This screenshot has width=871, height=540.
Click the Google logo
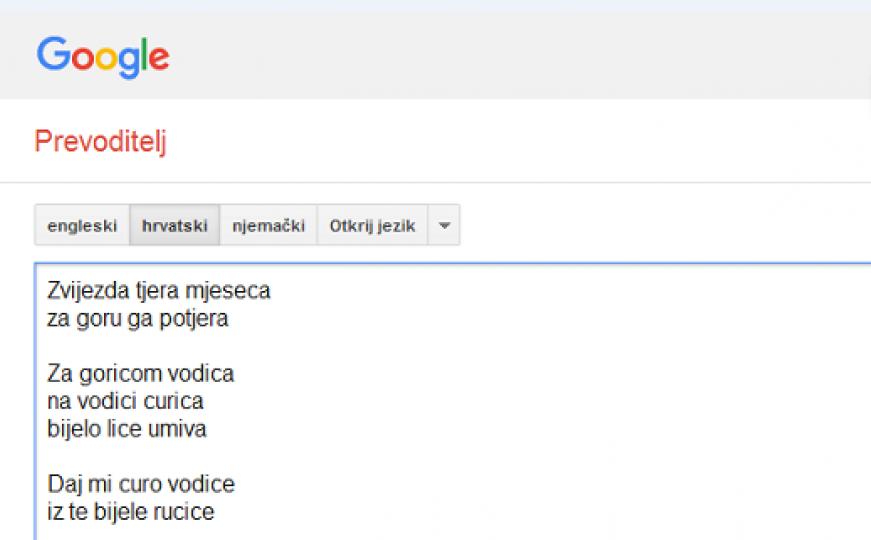[x=103, y=56]
